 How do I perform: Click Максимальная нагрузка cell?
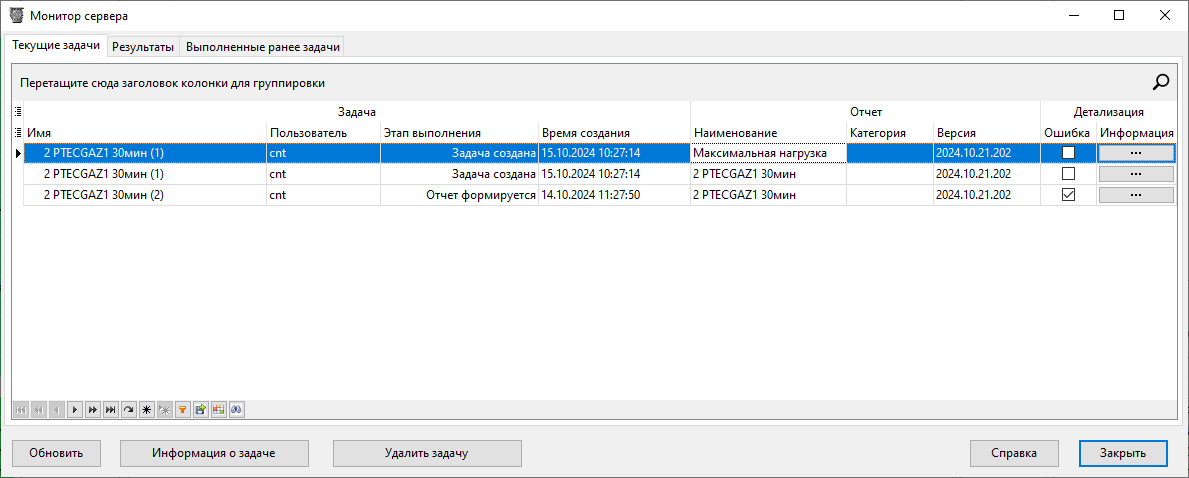[x=768, y=153]
